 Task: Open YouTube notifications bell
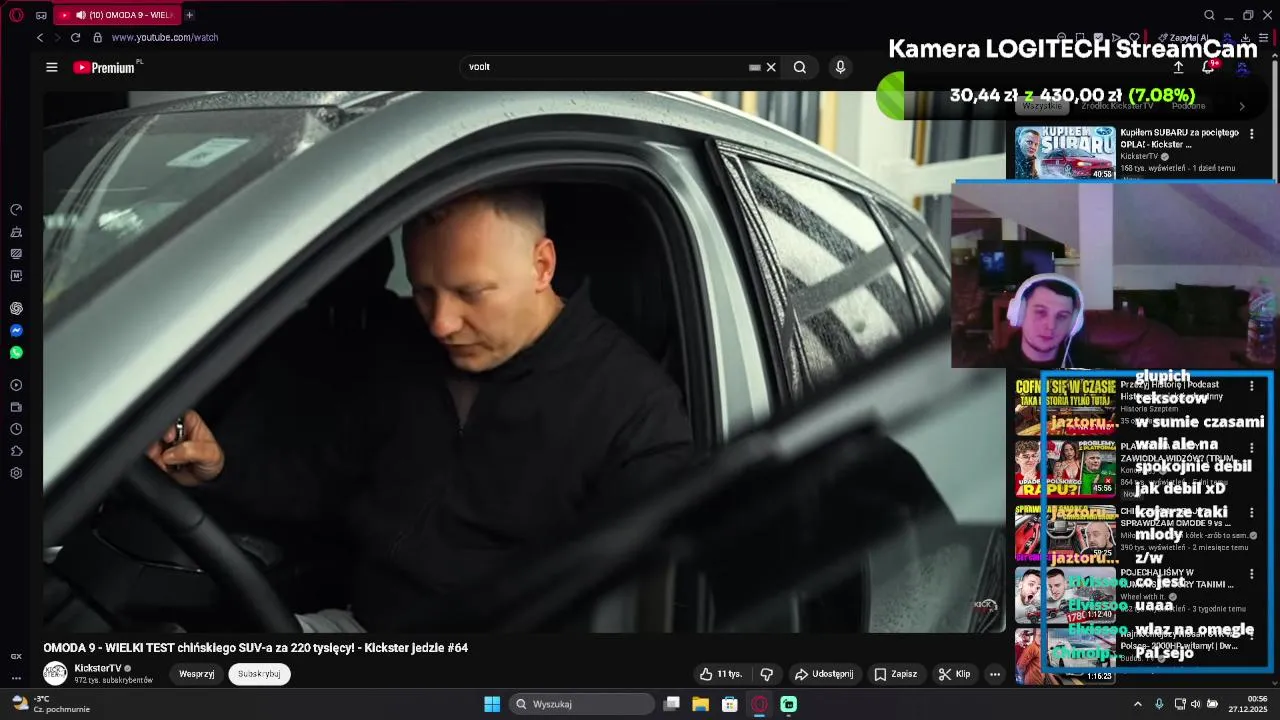pyautogui.click(x=1208, y=67)
